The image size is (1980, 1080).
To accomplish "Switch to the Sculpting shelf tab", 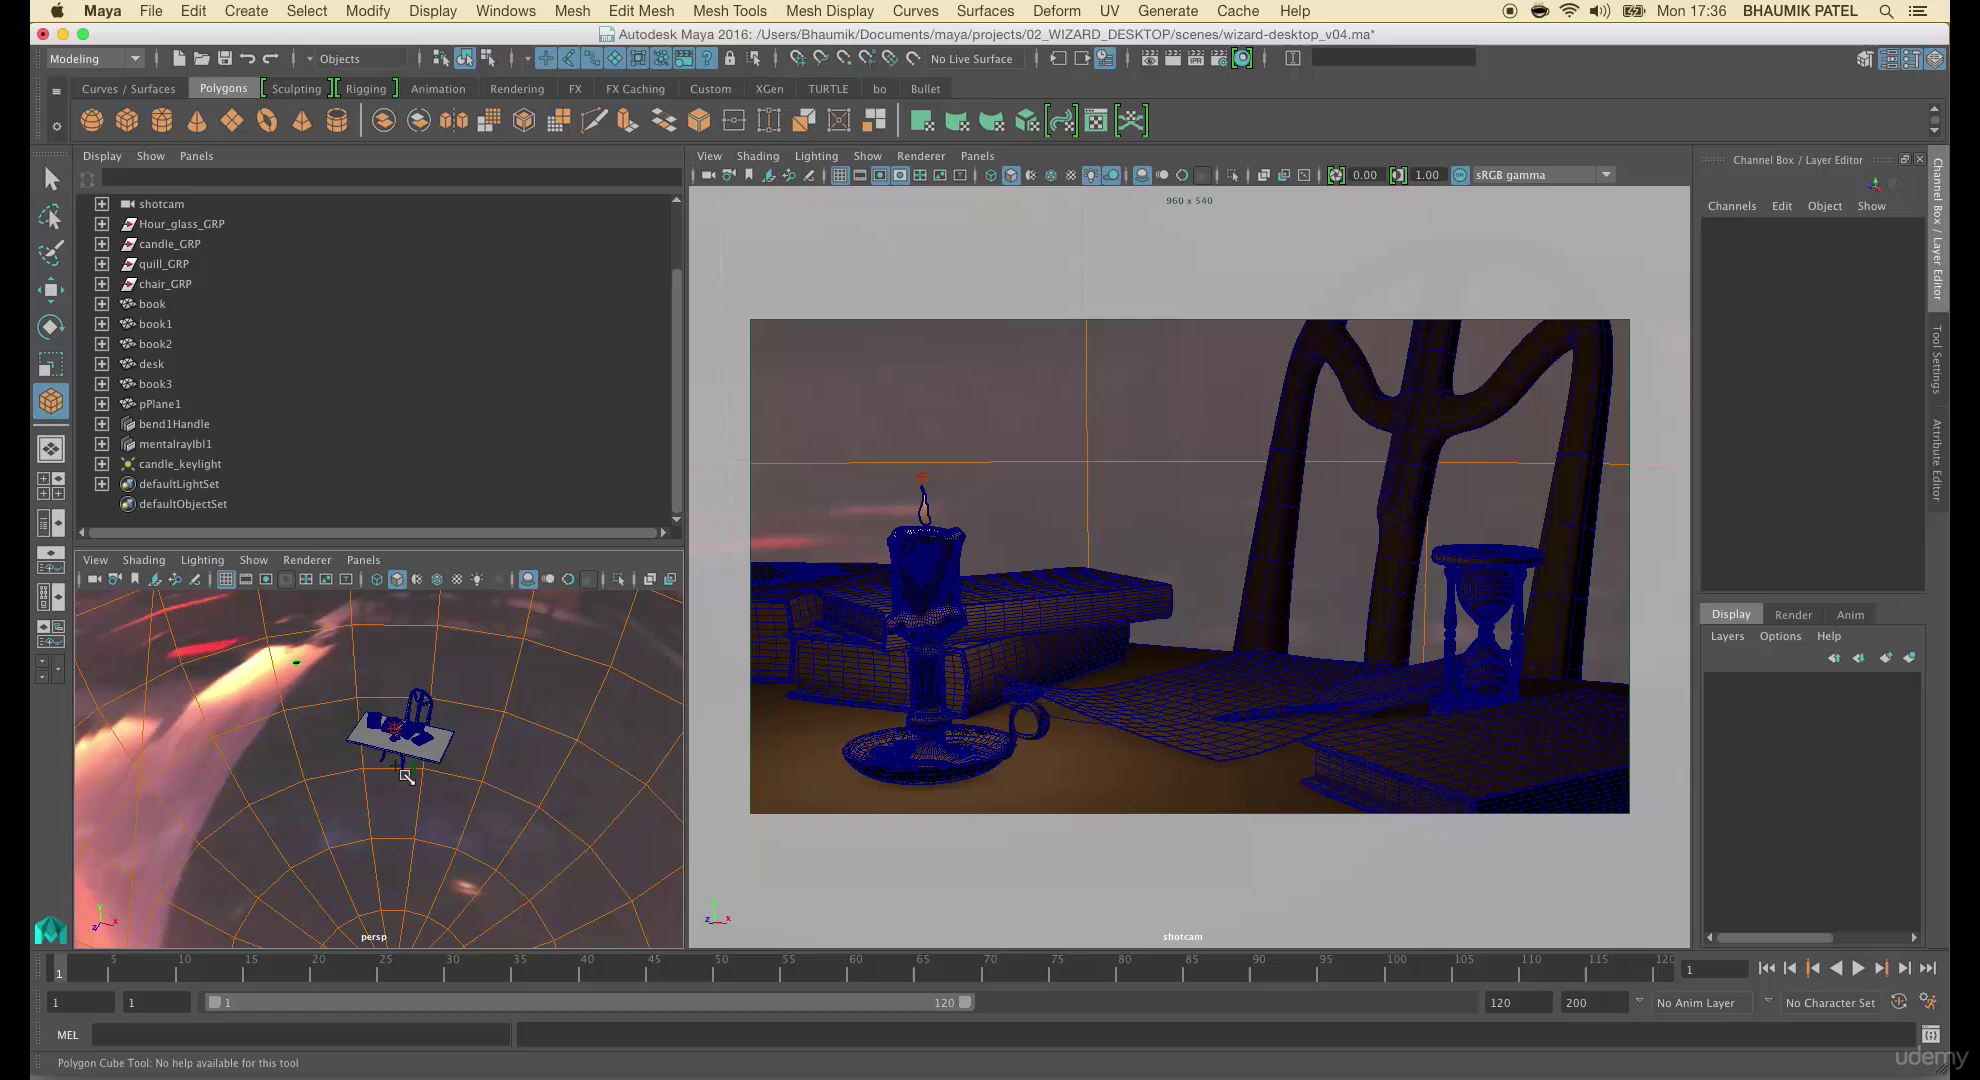I will click(296, 88).
